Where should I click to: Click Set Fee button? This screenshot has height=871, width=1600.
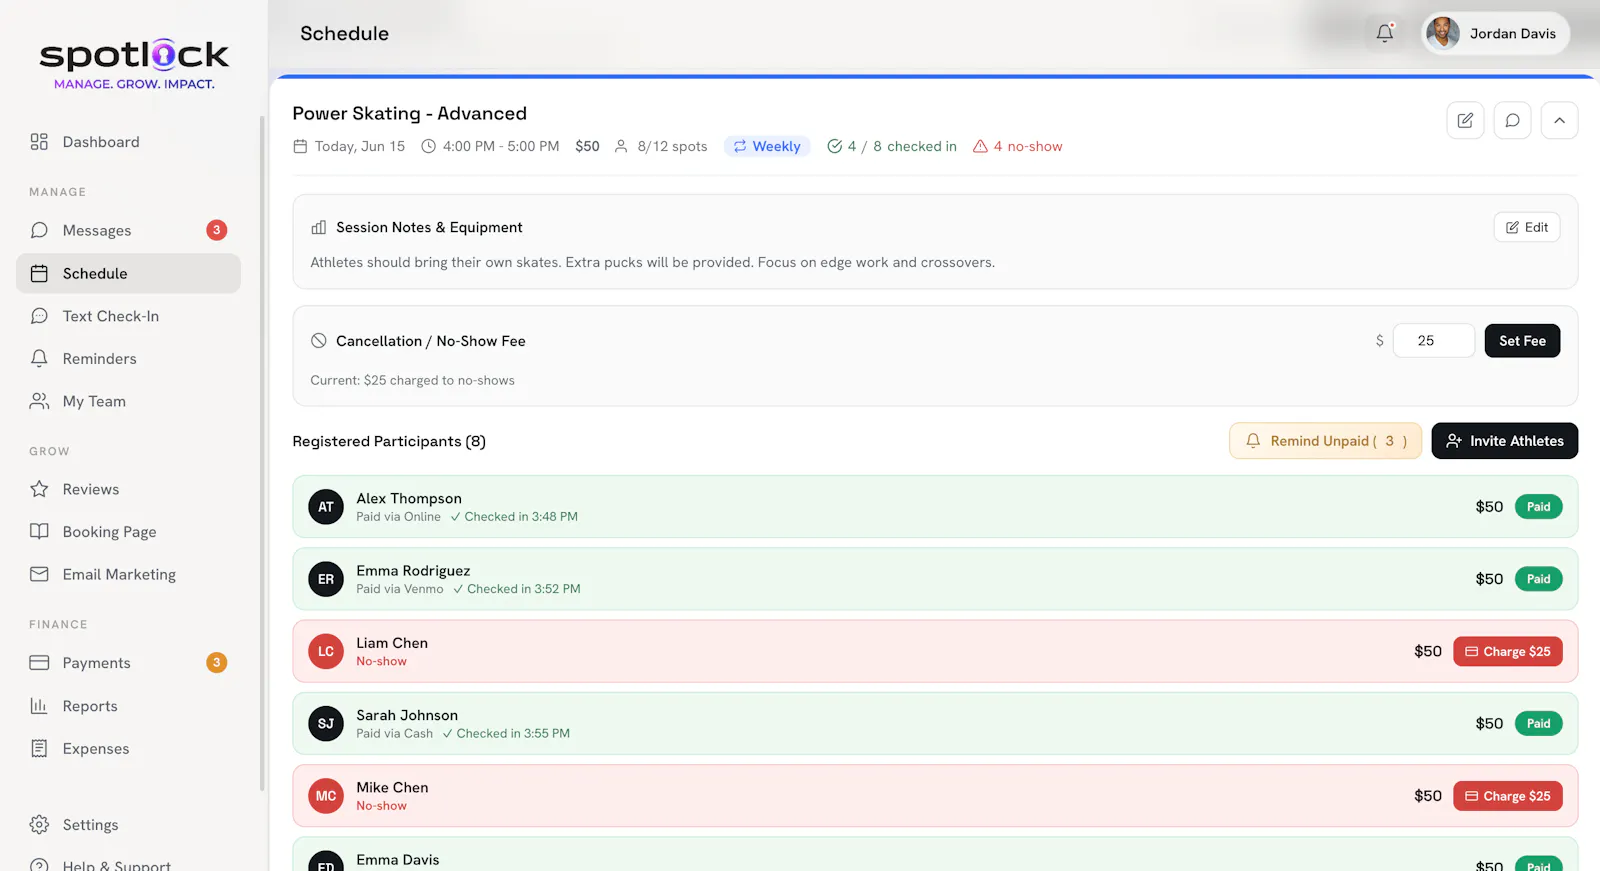coord(1522,341)
